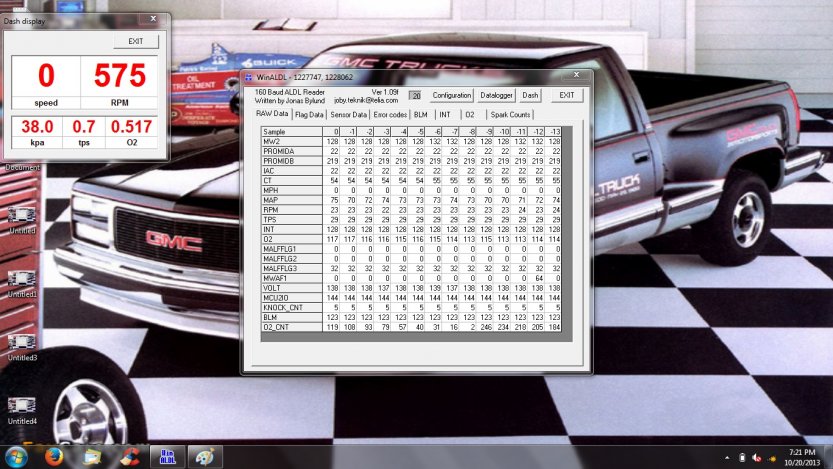Close the Dash display window

(153, 19)
